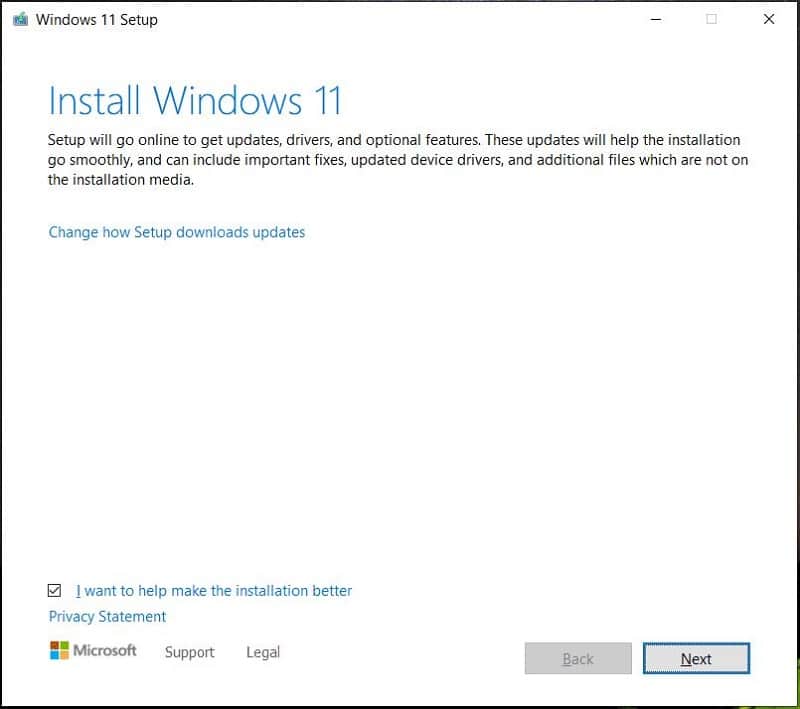Close the Windows 11 Setup window
800x709 pixels.
click(769, 19)
